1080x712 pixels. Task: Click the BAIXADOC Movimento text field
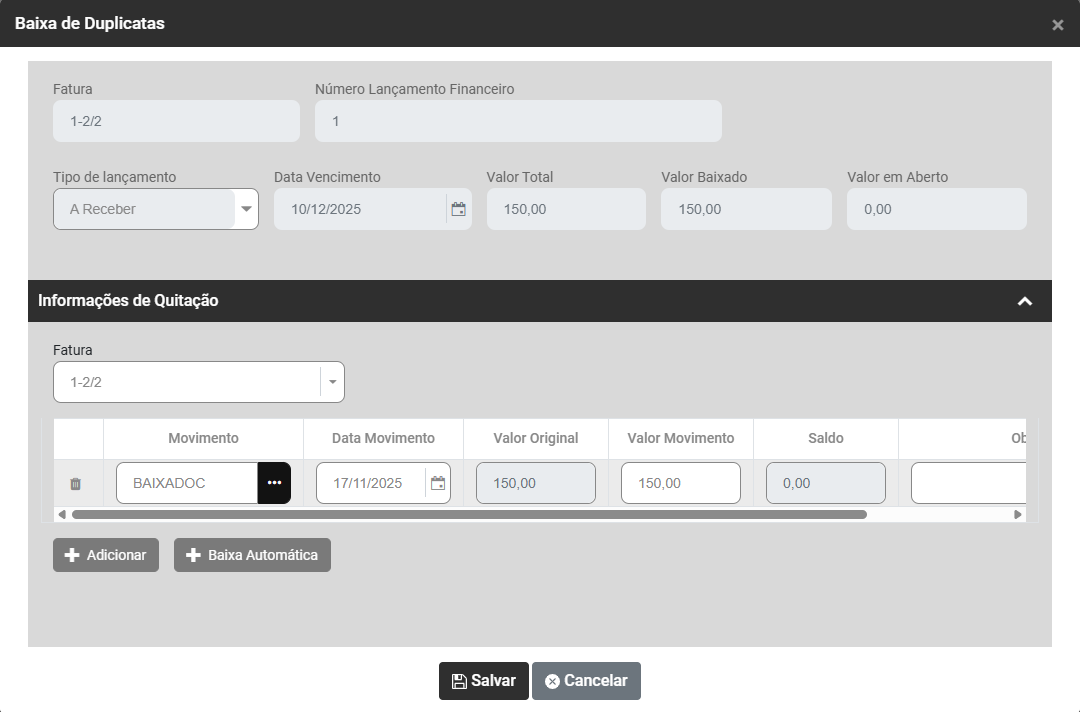[x=187, y=483]
